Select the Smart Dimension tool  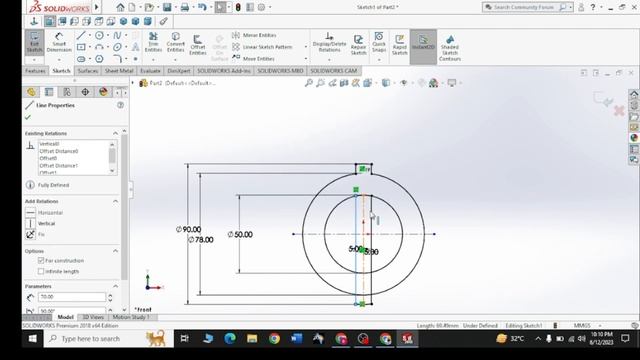[59, 43]
